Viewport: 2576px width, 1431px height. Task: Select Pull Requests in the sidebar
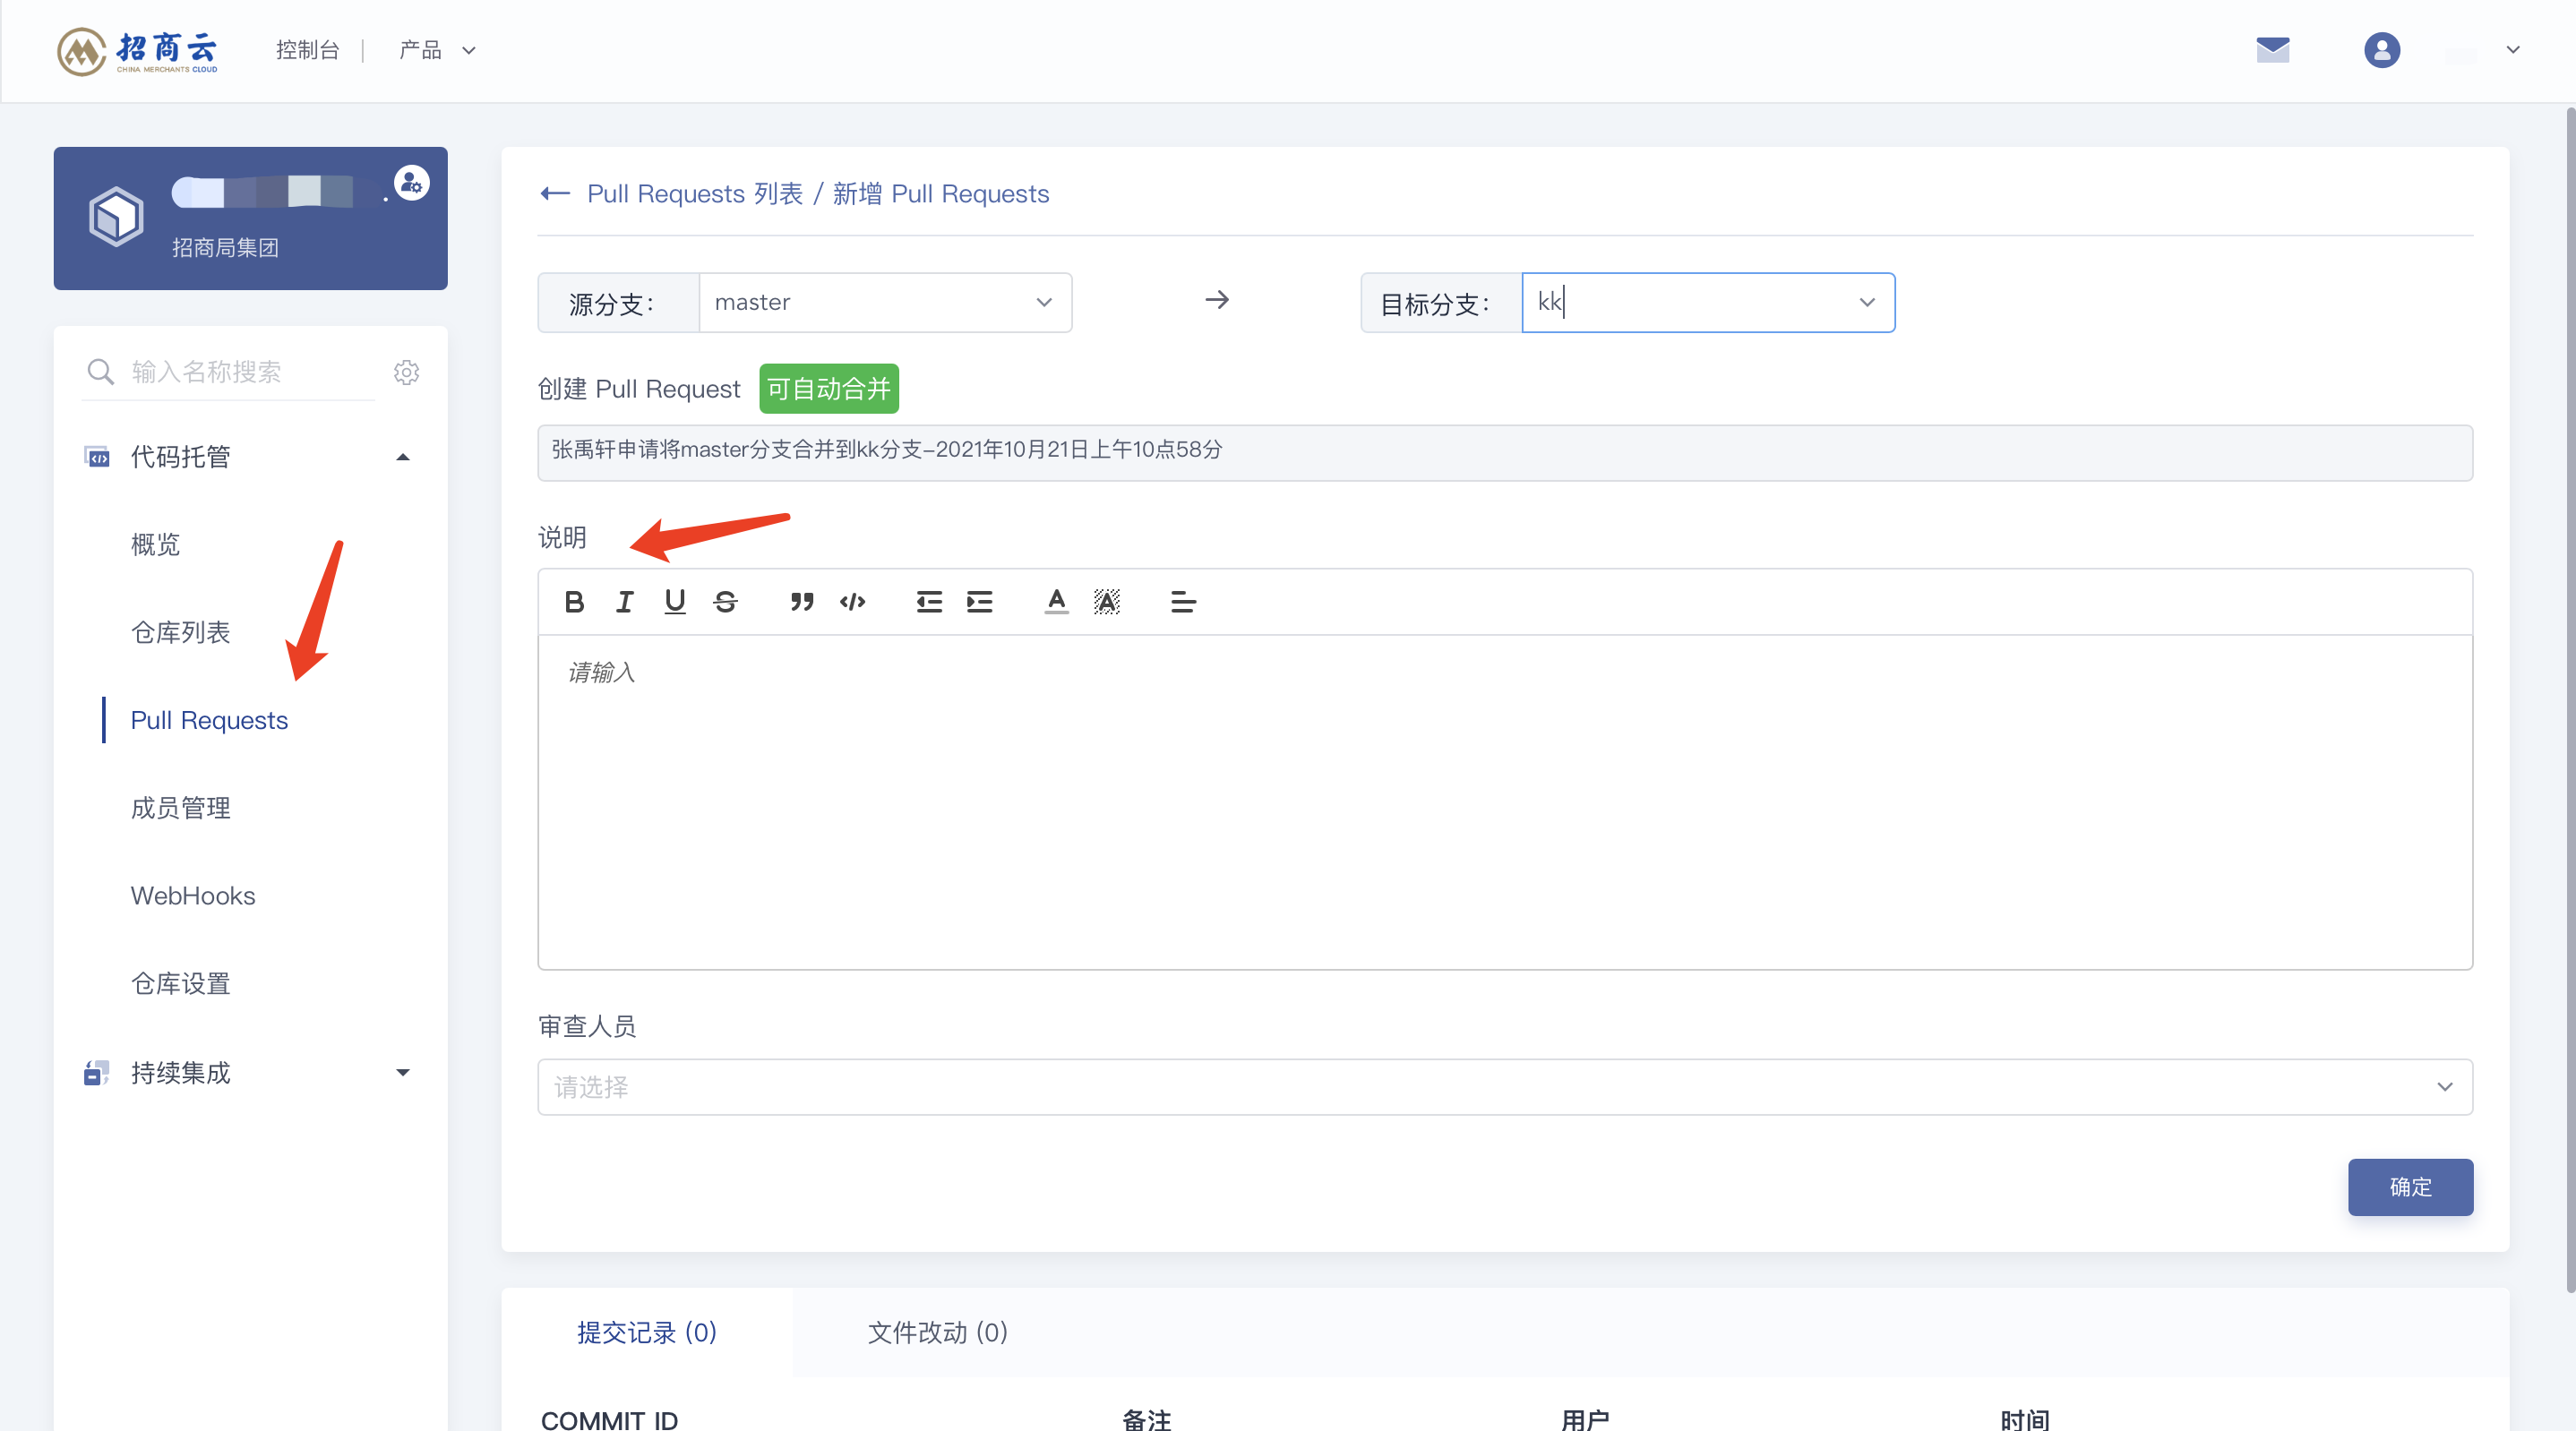click(x=209, y=720)
